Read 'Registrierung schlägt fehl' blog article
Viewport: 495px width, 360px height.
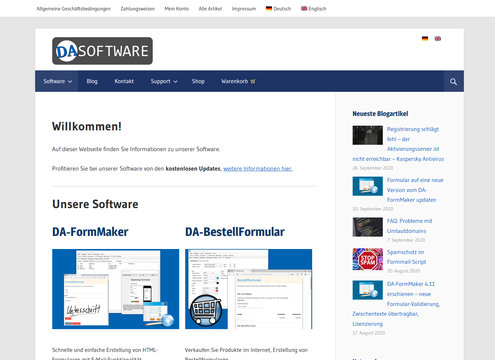(398, 144)
